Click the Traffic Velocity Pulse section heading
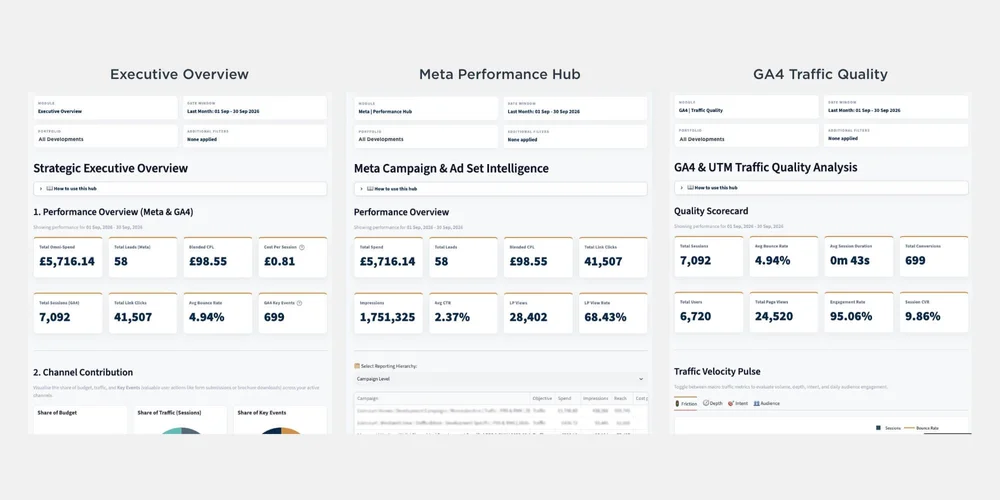The height and width of the screenshot is (500, 1000). pos(717,371)
